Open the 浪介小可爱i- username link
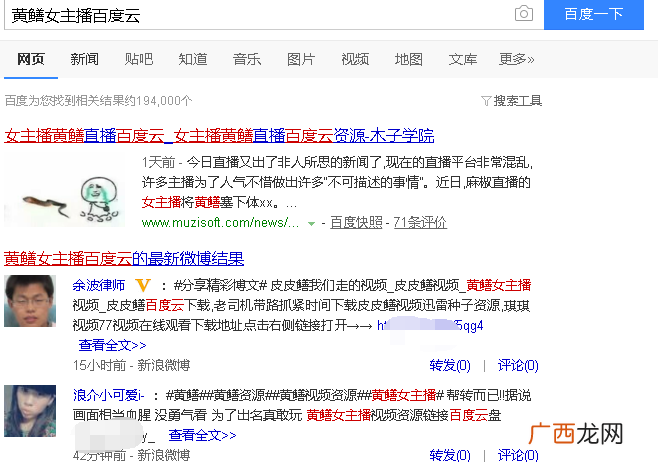Image resolution: width=658 pixels, height=462 pixels. click(109, 395)
